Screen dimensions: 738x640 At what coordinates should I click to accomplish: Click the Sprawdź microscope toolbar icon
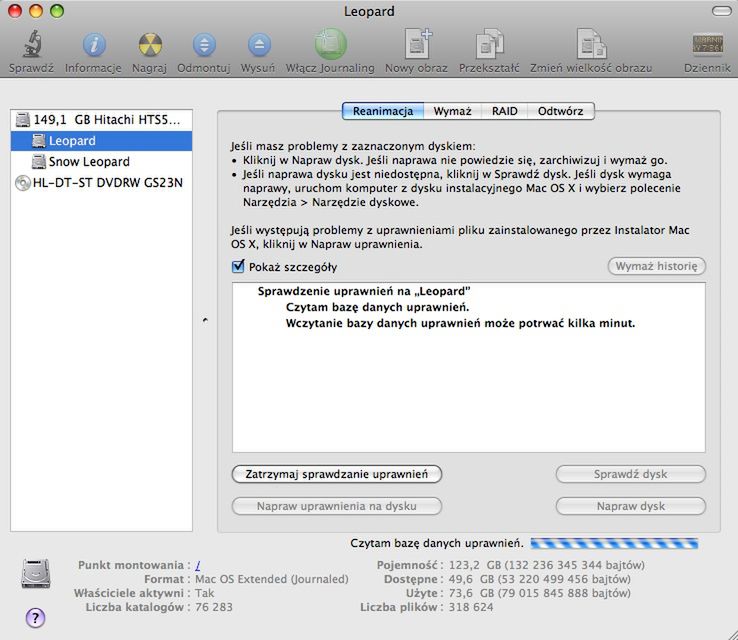point(31,44)
